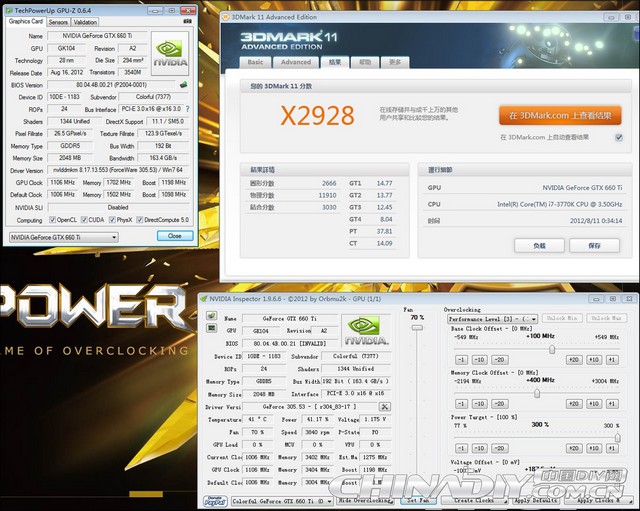Click the Bus Interface question mark in GPU-Z
Screen dimensions: 640x511
(187, 109)
